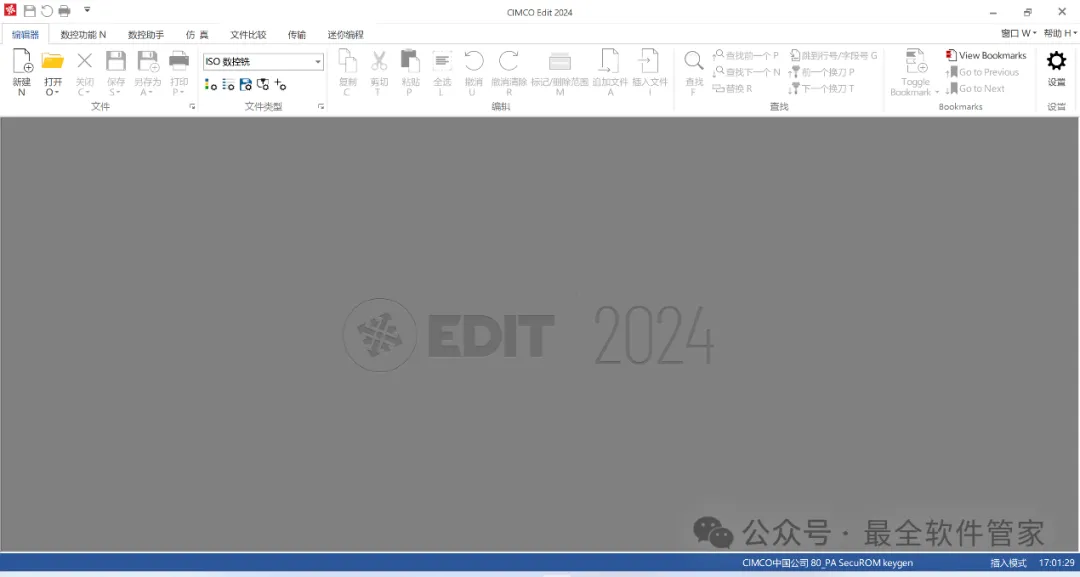
Task: Click quick access print icon in title bar
Action: pyautogui.click(x=64, y=11)
